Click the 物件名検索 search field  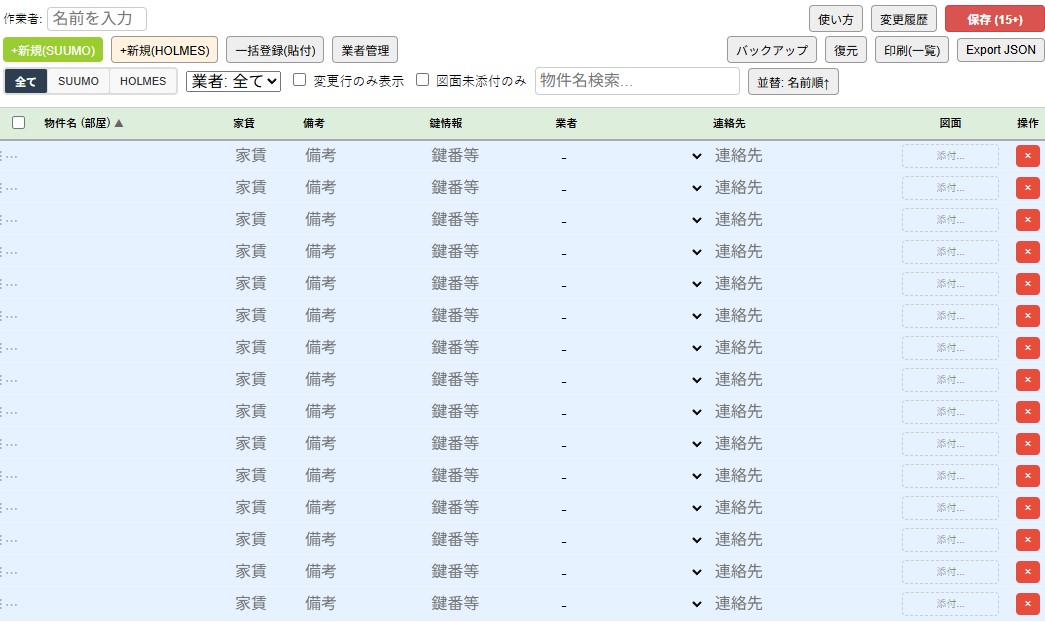click(x=637, y=81)
